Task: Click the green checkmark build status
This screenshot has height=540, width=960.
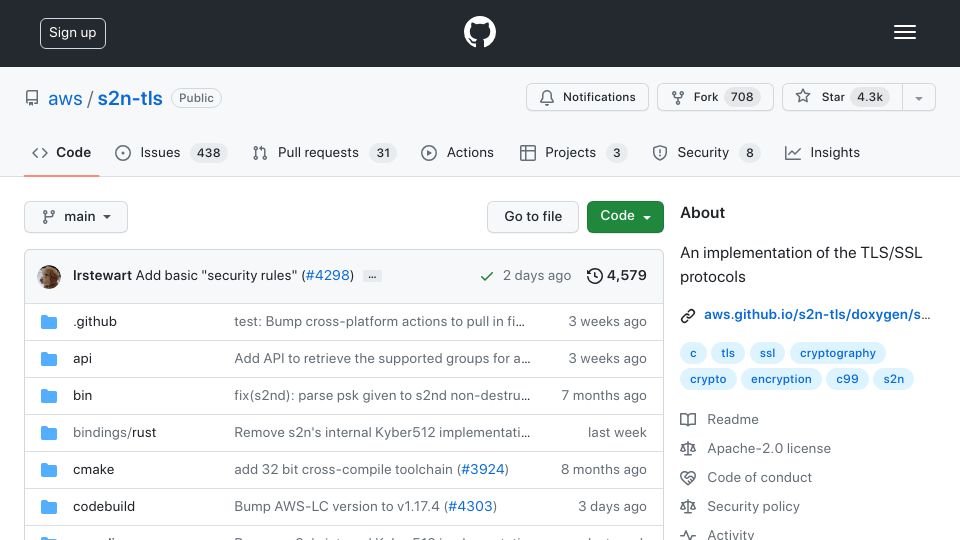Action: pos(487,276)
